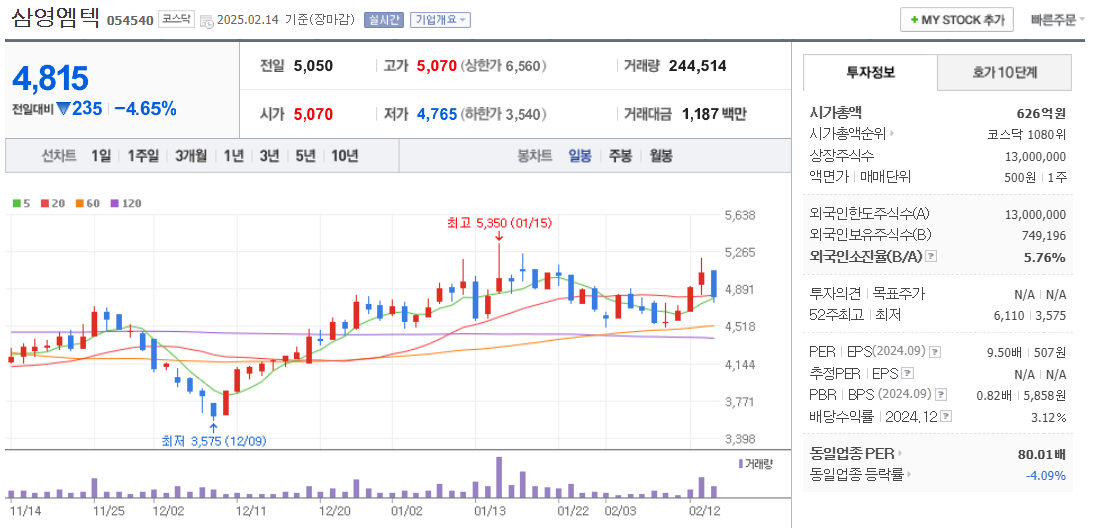Click the 코스닥 1080위 ranking value
The width and height of the screenshot is (1094, 528).
(x=1027, y=134)
